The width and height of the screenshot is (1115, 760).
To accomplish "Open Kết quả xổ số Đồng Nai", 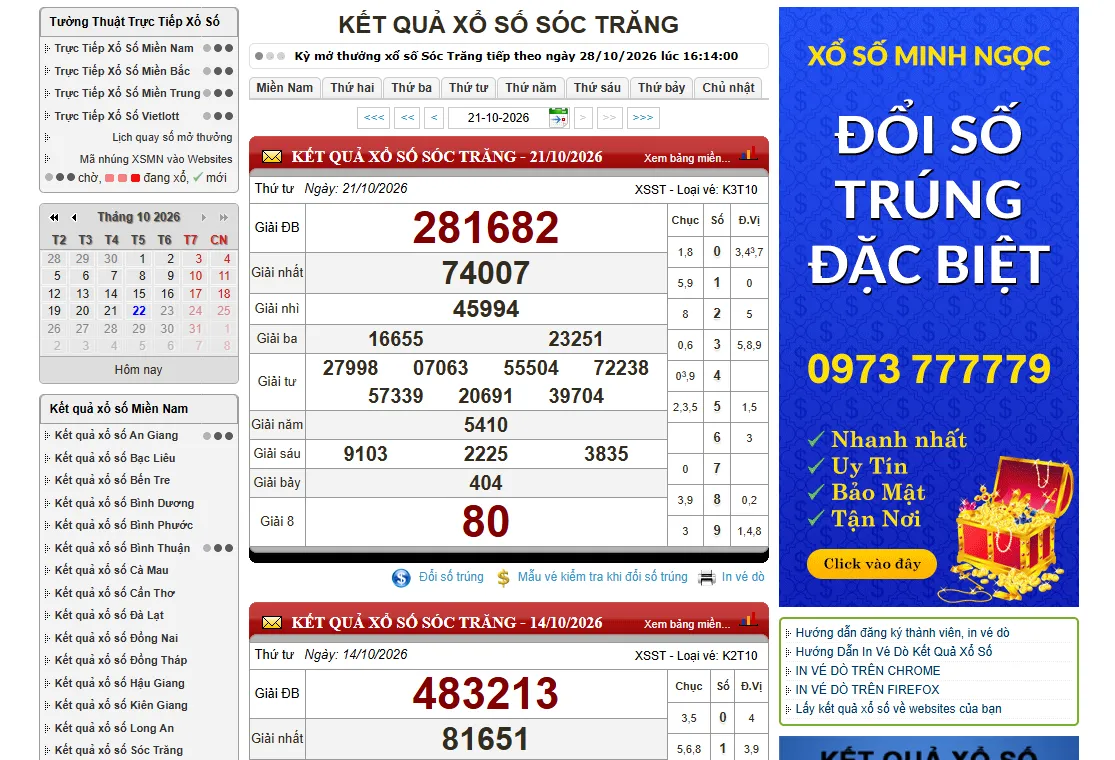I will pyautogui.click(x=116, y=638).
